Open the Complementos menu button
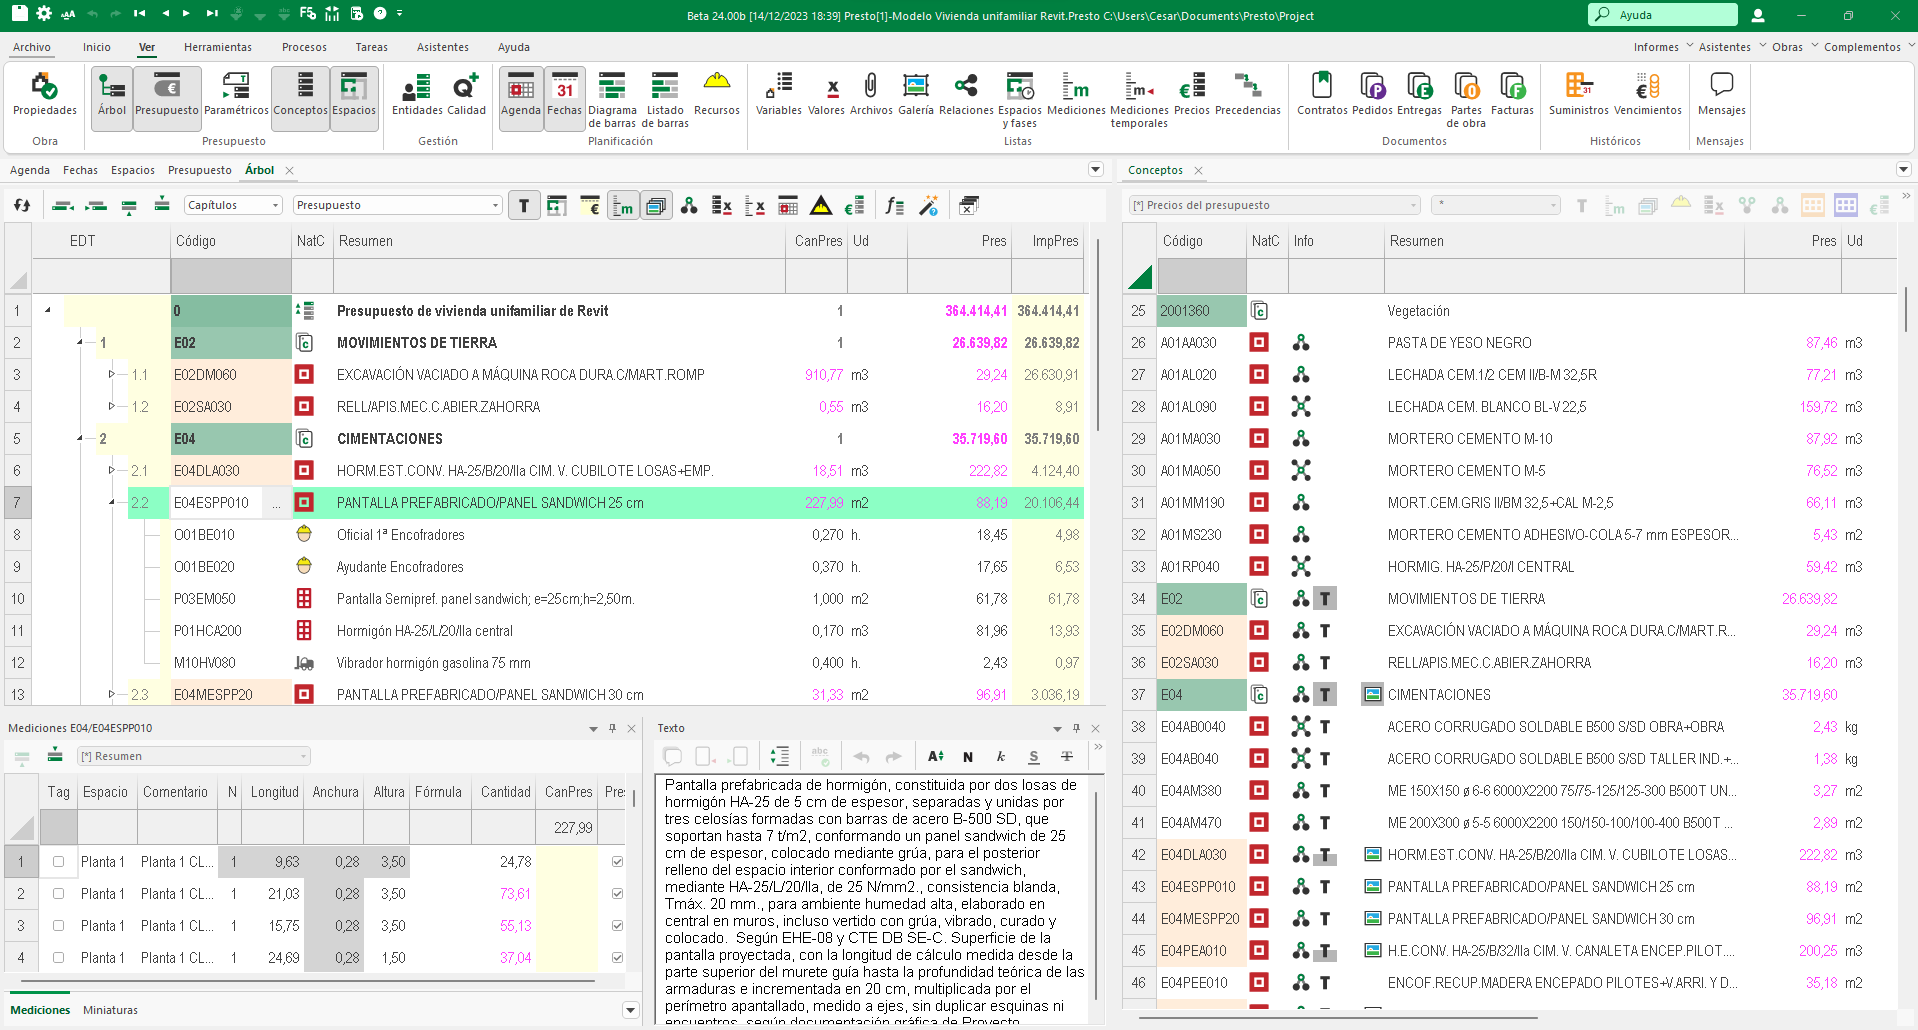Viewport: 1918px width, 1030px height. (x=1868, y=47)
